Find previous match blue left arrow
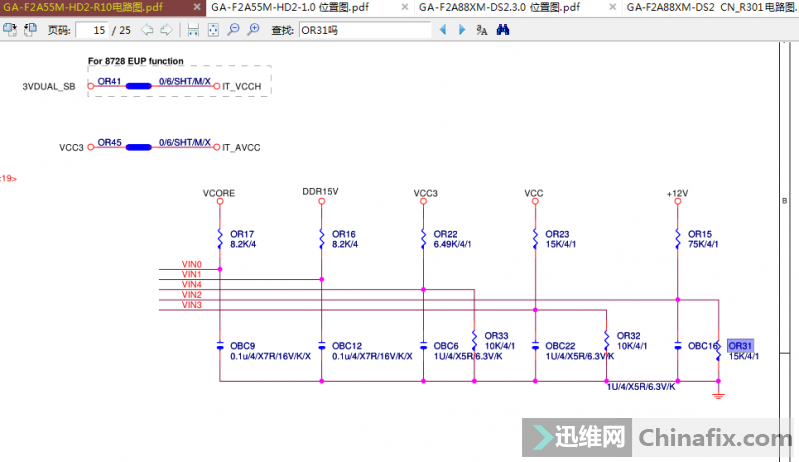 click(443, 30)
